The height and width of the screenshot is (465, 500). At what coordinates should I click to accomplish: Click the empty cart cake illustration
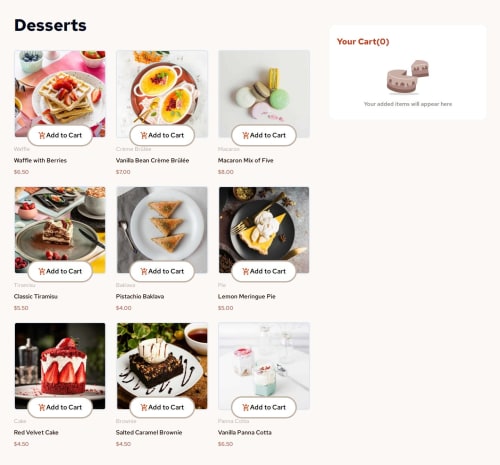click(408, 77)
